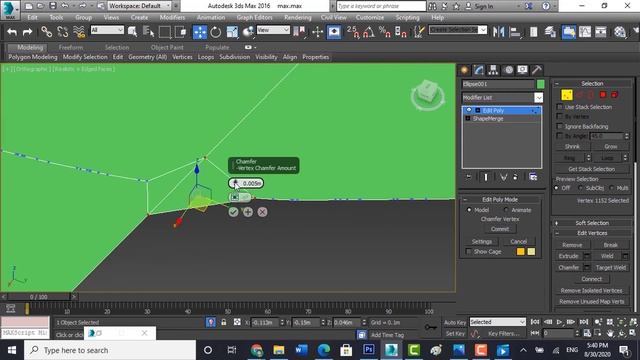The image size is (640, 360).
Task: Click the Redo arrow in main toolbar
Action: click(27, 32)
